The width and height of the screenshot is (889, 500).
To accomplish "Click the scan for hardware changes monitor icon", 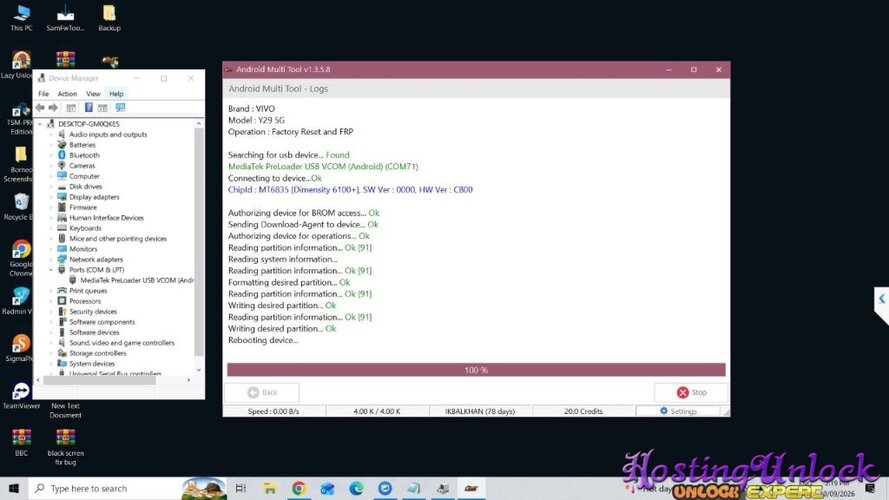I will click(120, 107).
